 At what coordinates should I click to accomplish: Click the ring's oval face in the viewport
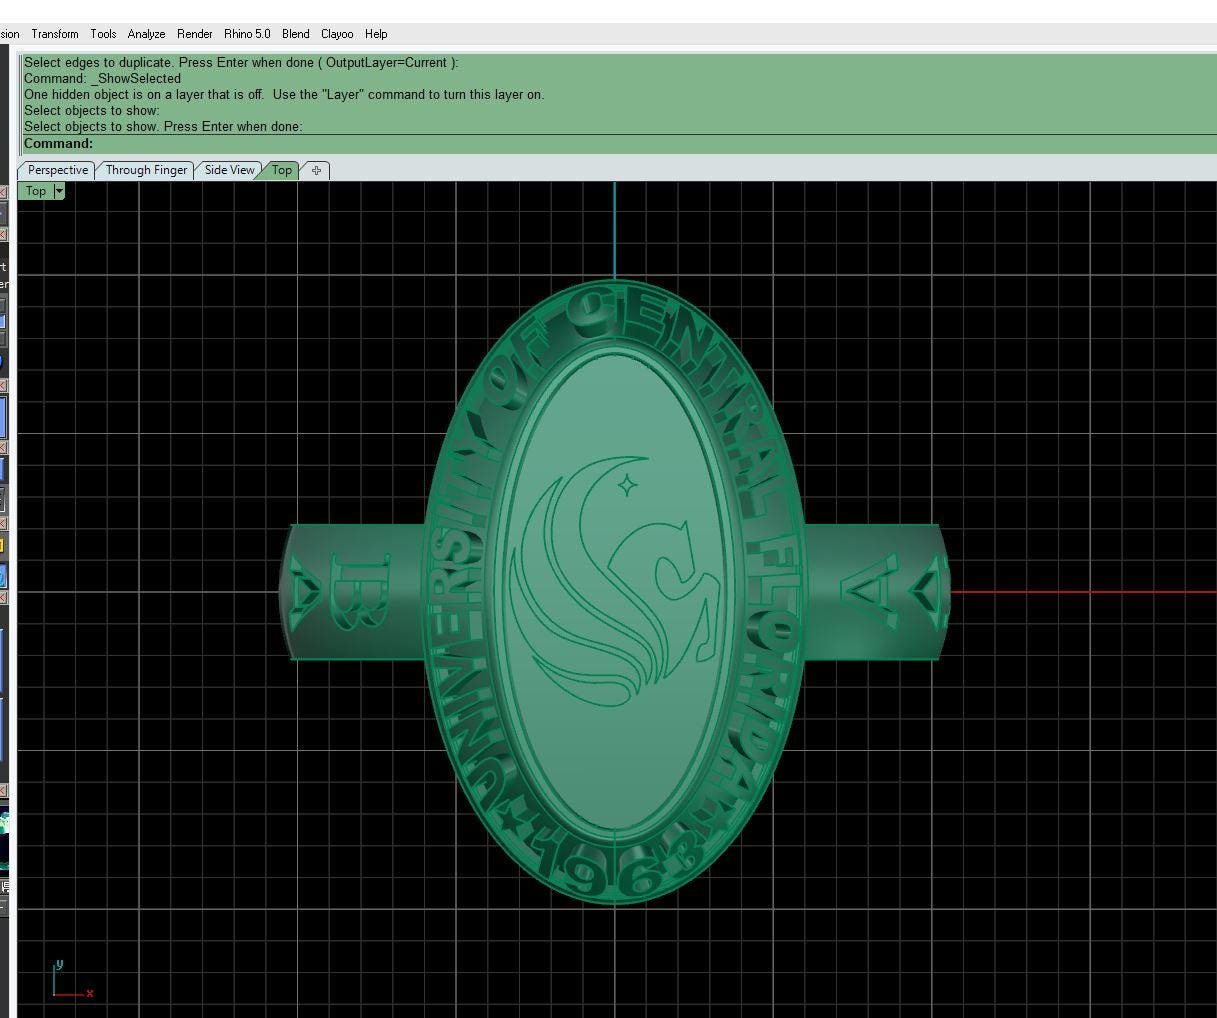(x=614, y=590)
